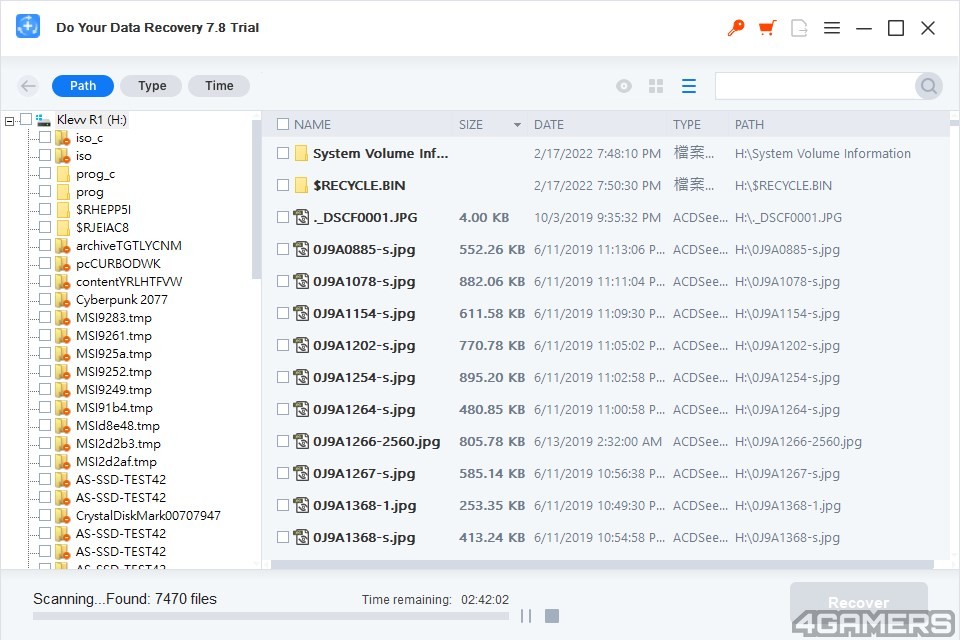This screenshot has width=960, height=640.
Task: Select the $RJEIAC8 tree item
Action: (102, 228)
